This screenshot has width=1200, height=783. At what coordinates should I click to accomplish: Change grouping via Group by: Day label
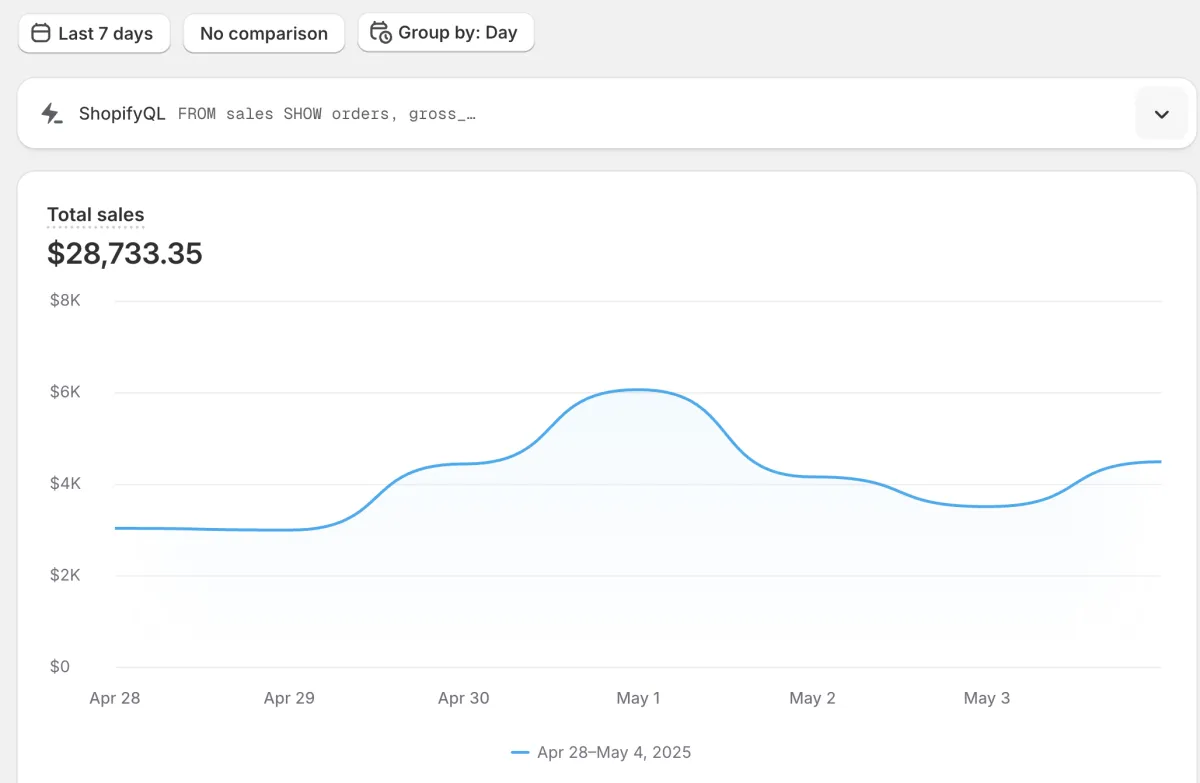click(457, 33)
